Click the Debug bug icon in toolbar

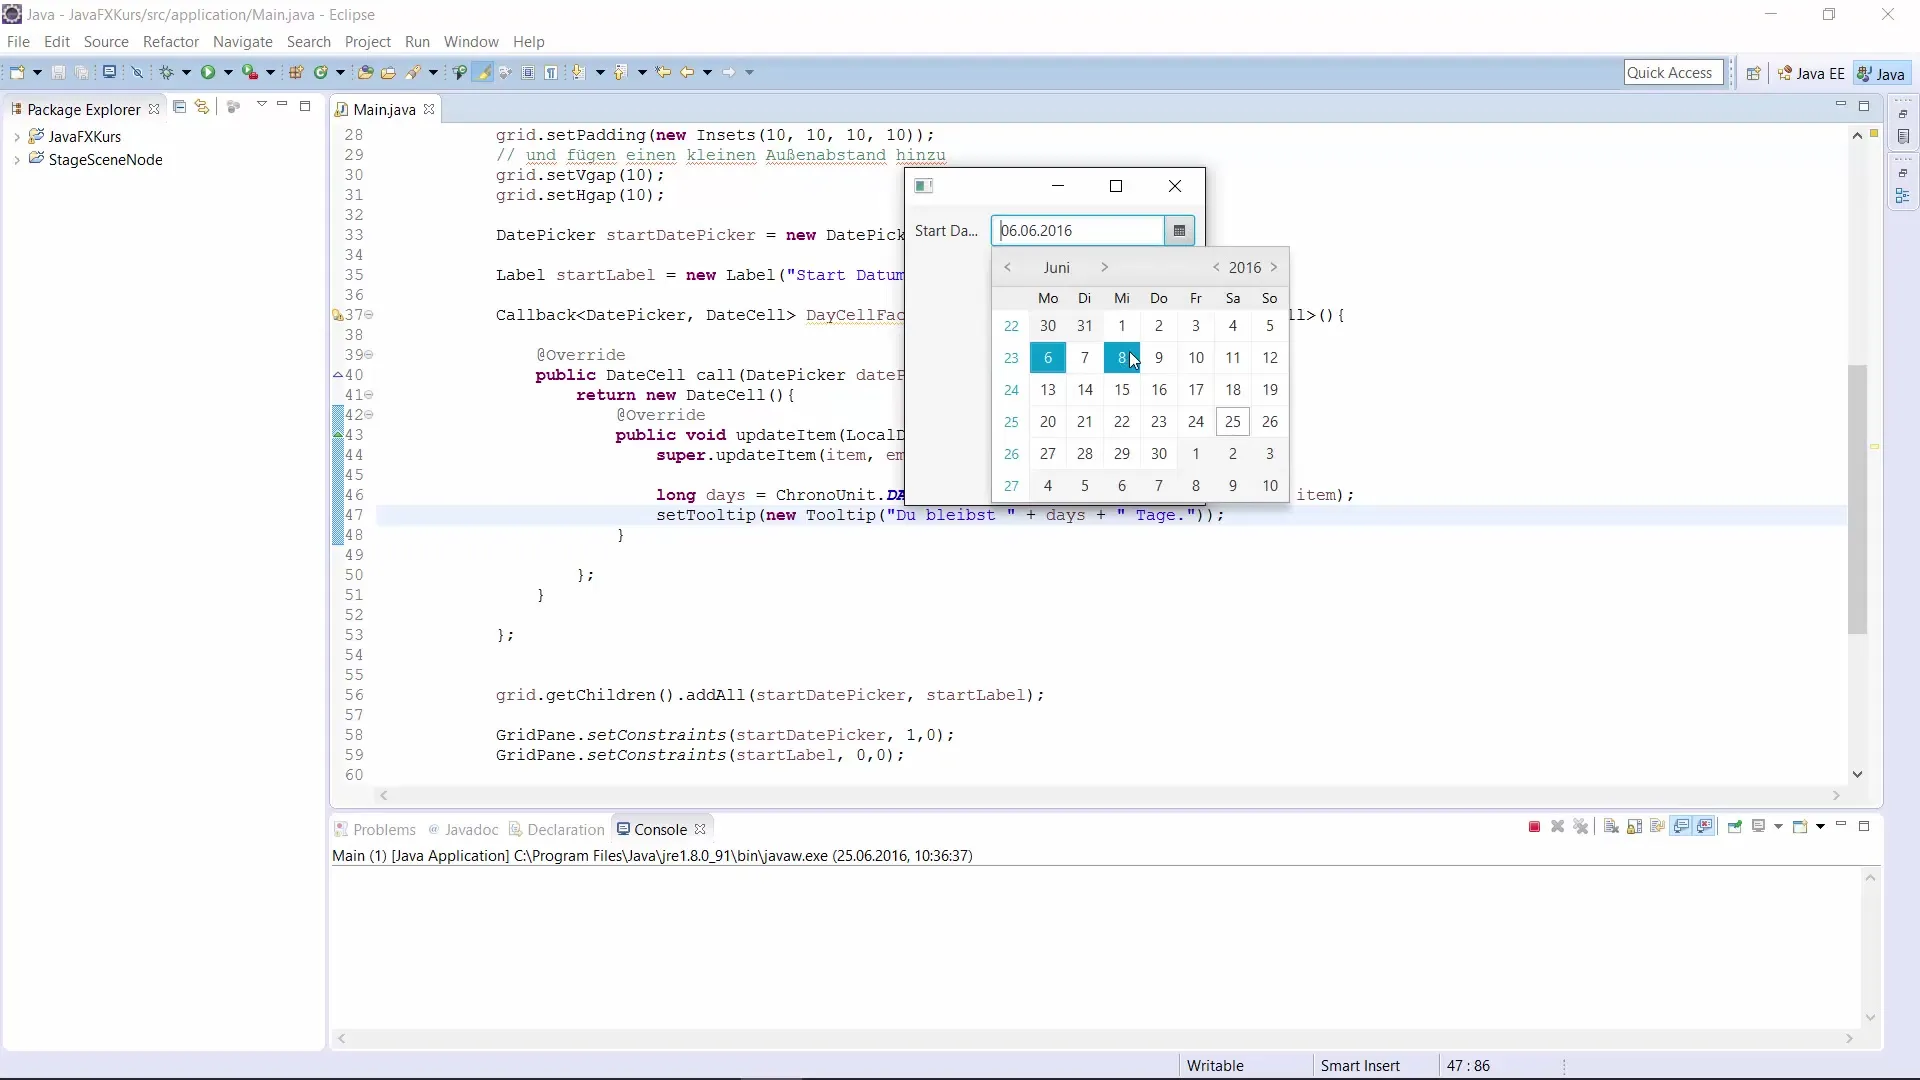point(166,72)
